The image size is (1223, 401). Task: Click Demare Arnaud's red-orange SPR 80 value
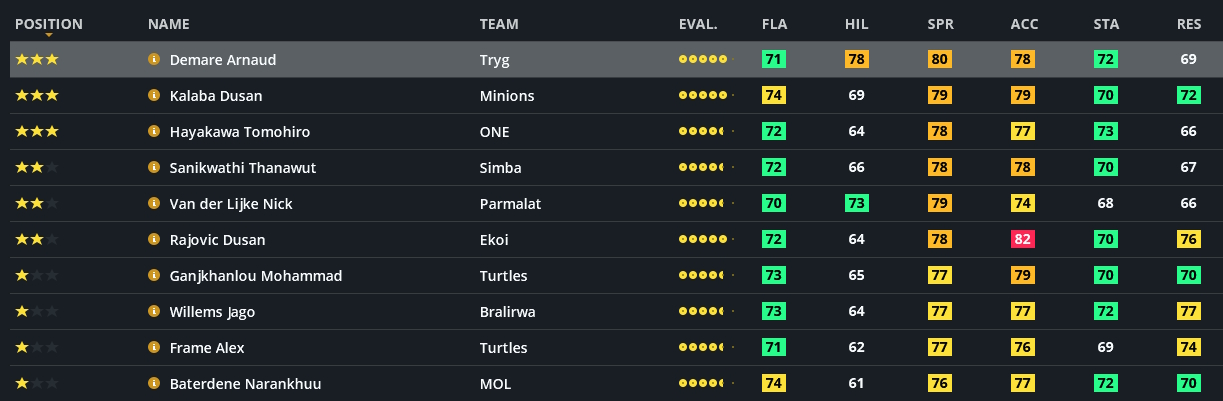click(x=939, y=60)
